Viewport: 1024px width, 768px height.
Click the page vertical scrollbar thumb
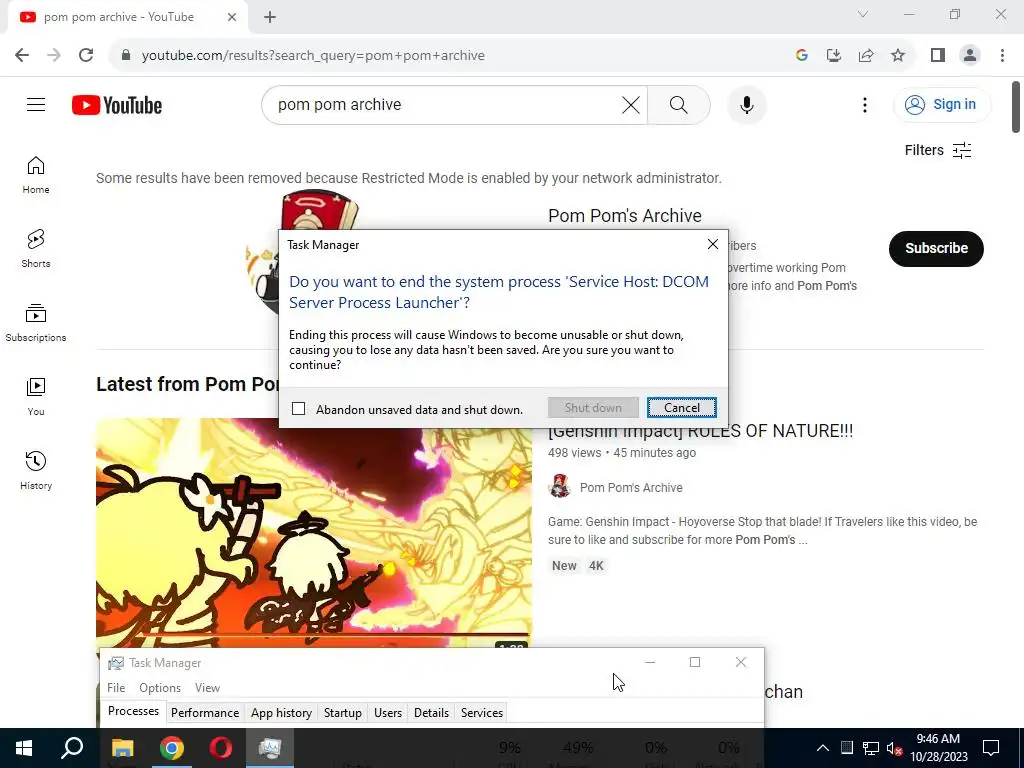[1016, 107]
